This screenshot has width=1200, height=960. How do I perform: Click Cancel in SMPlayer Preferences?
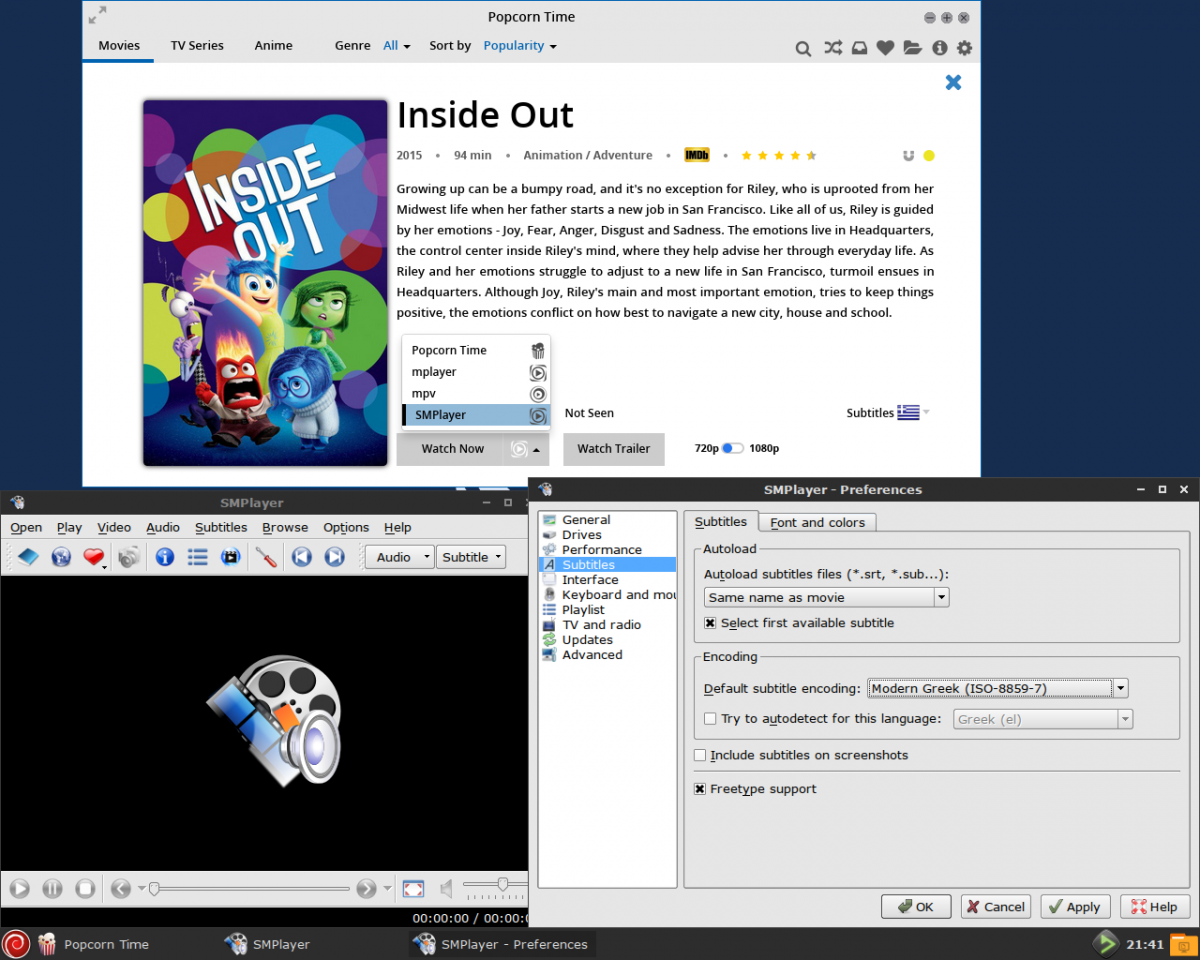pos(996,907)
